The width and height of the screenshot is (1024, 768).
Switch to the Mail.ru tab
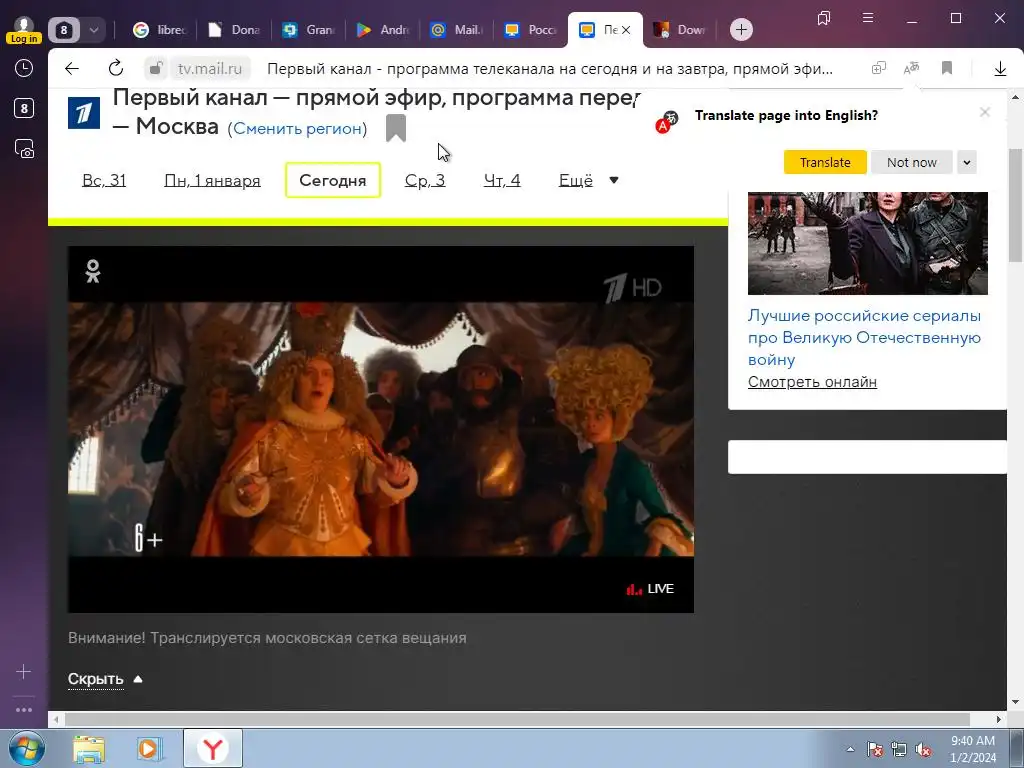coord(457,29)
